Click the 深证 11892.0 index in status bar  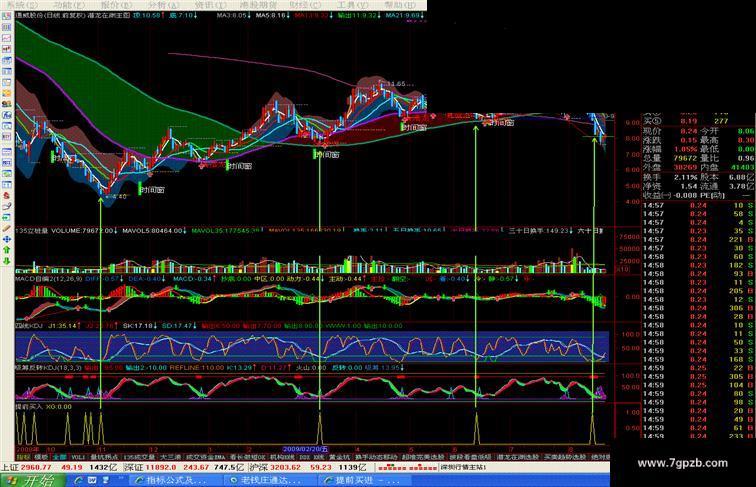(149, 467)
